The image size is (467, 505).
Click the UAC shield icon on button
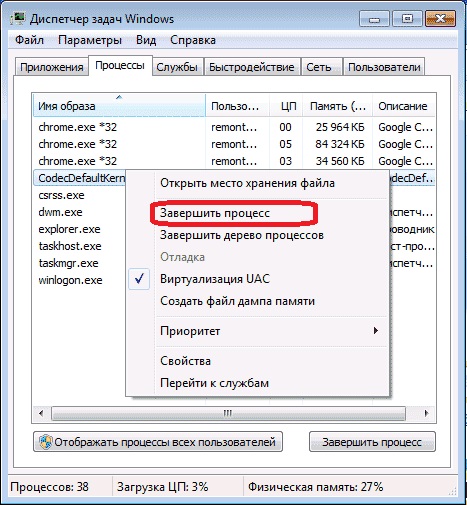pyautogui.click(x=45, y=442)
